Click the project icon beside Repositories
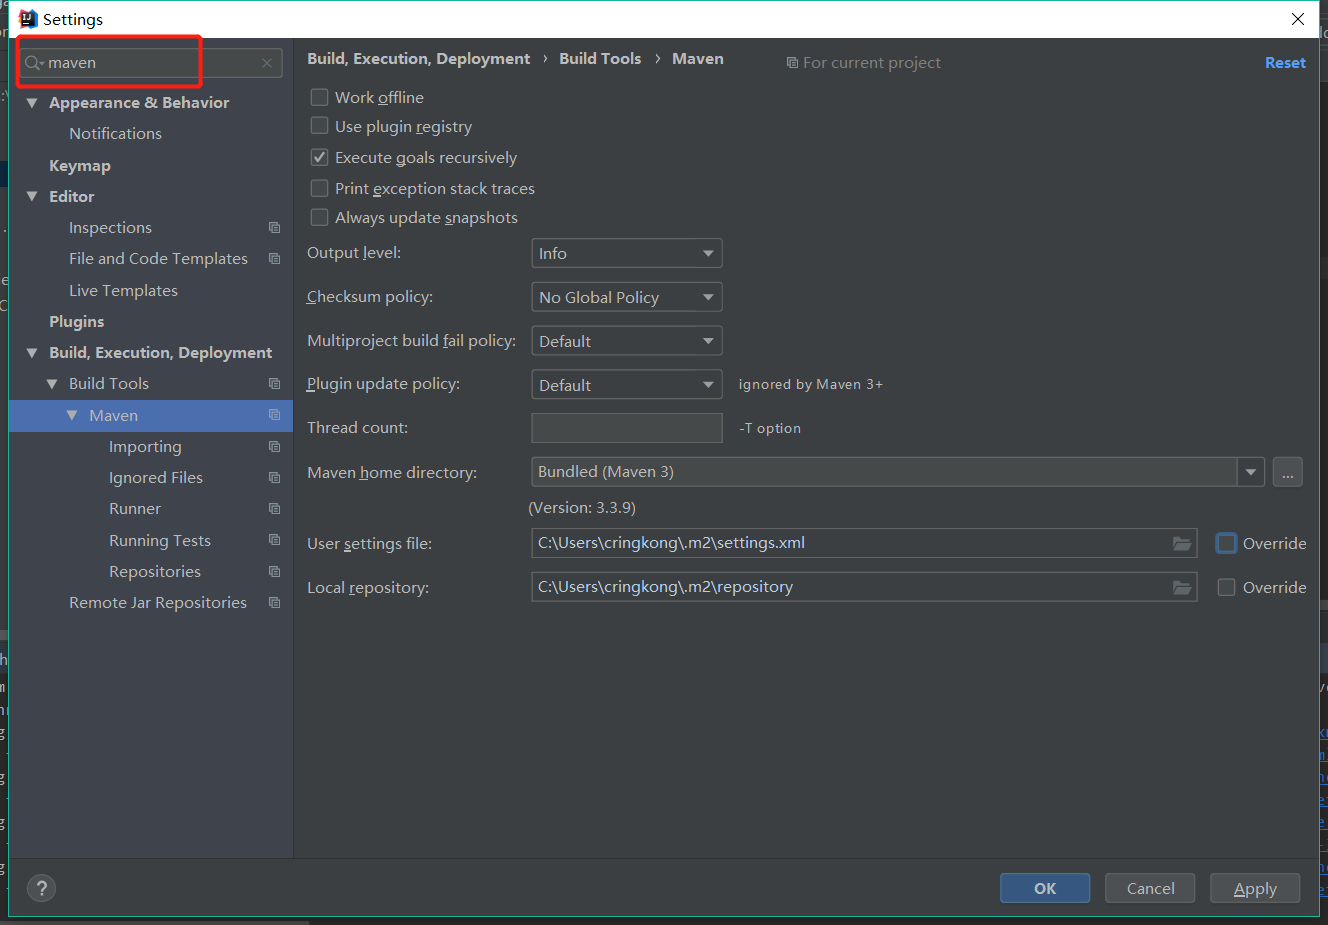 [274, 572]
